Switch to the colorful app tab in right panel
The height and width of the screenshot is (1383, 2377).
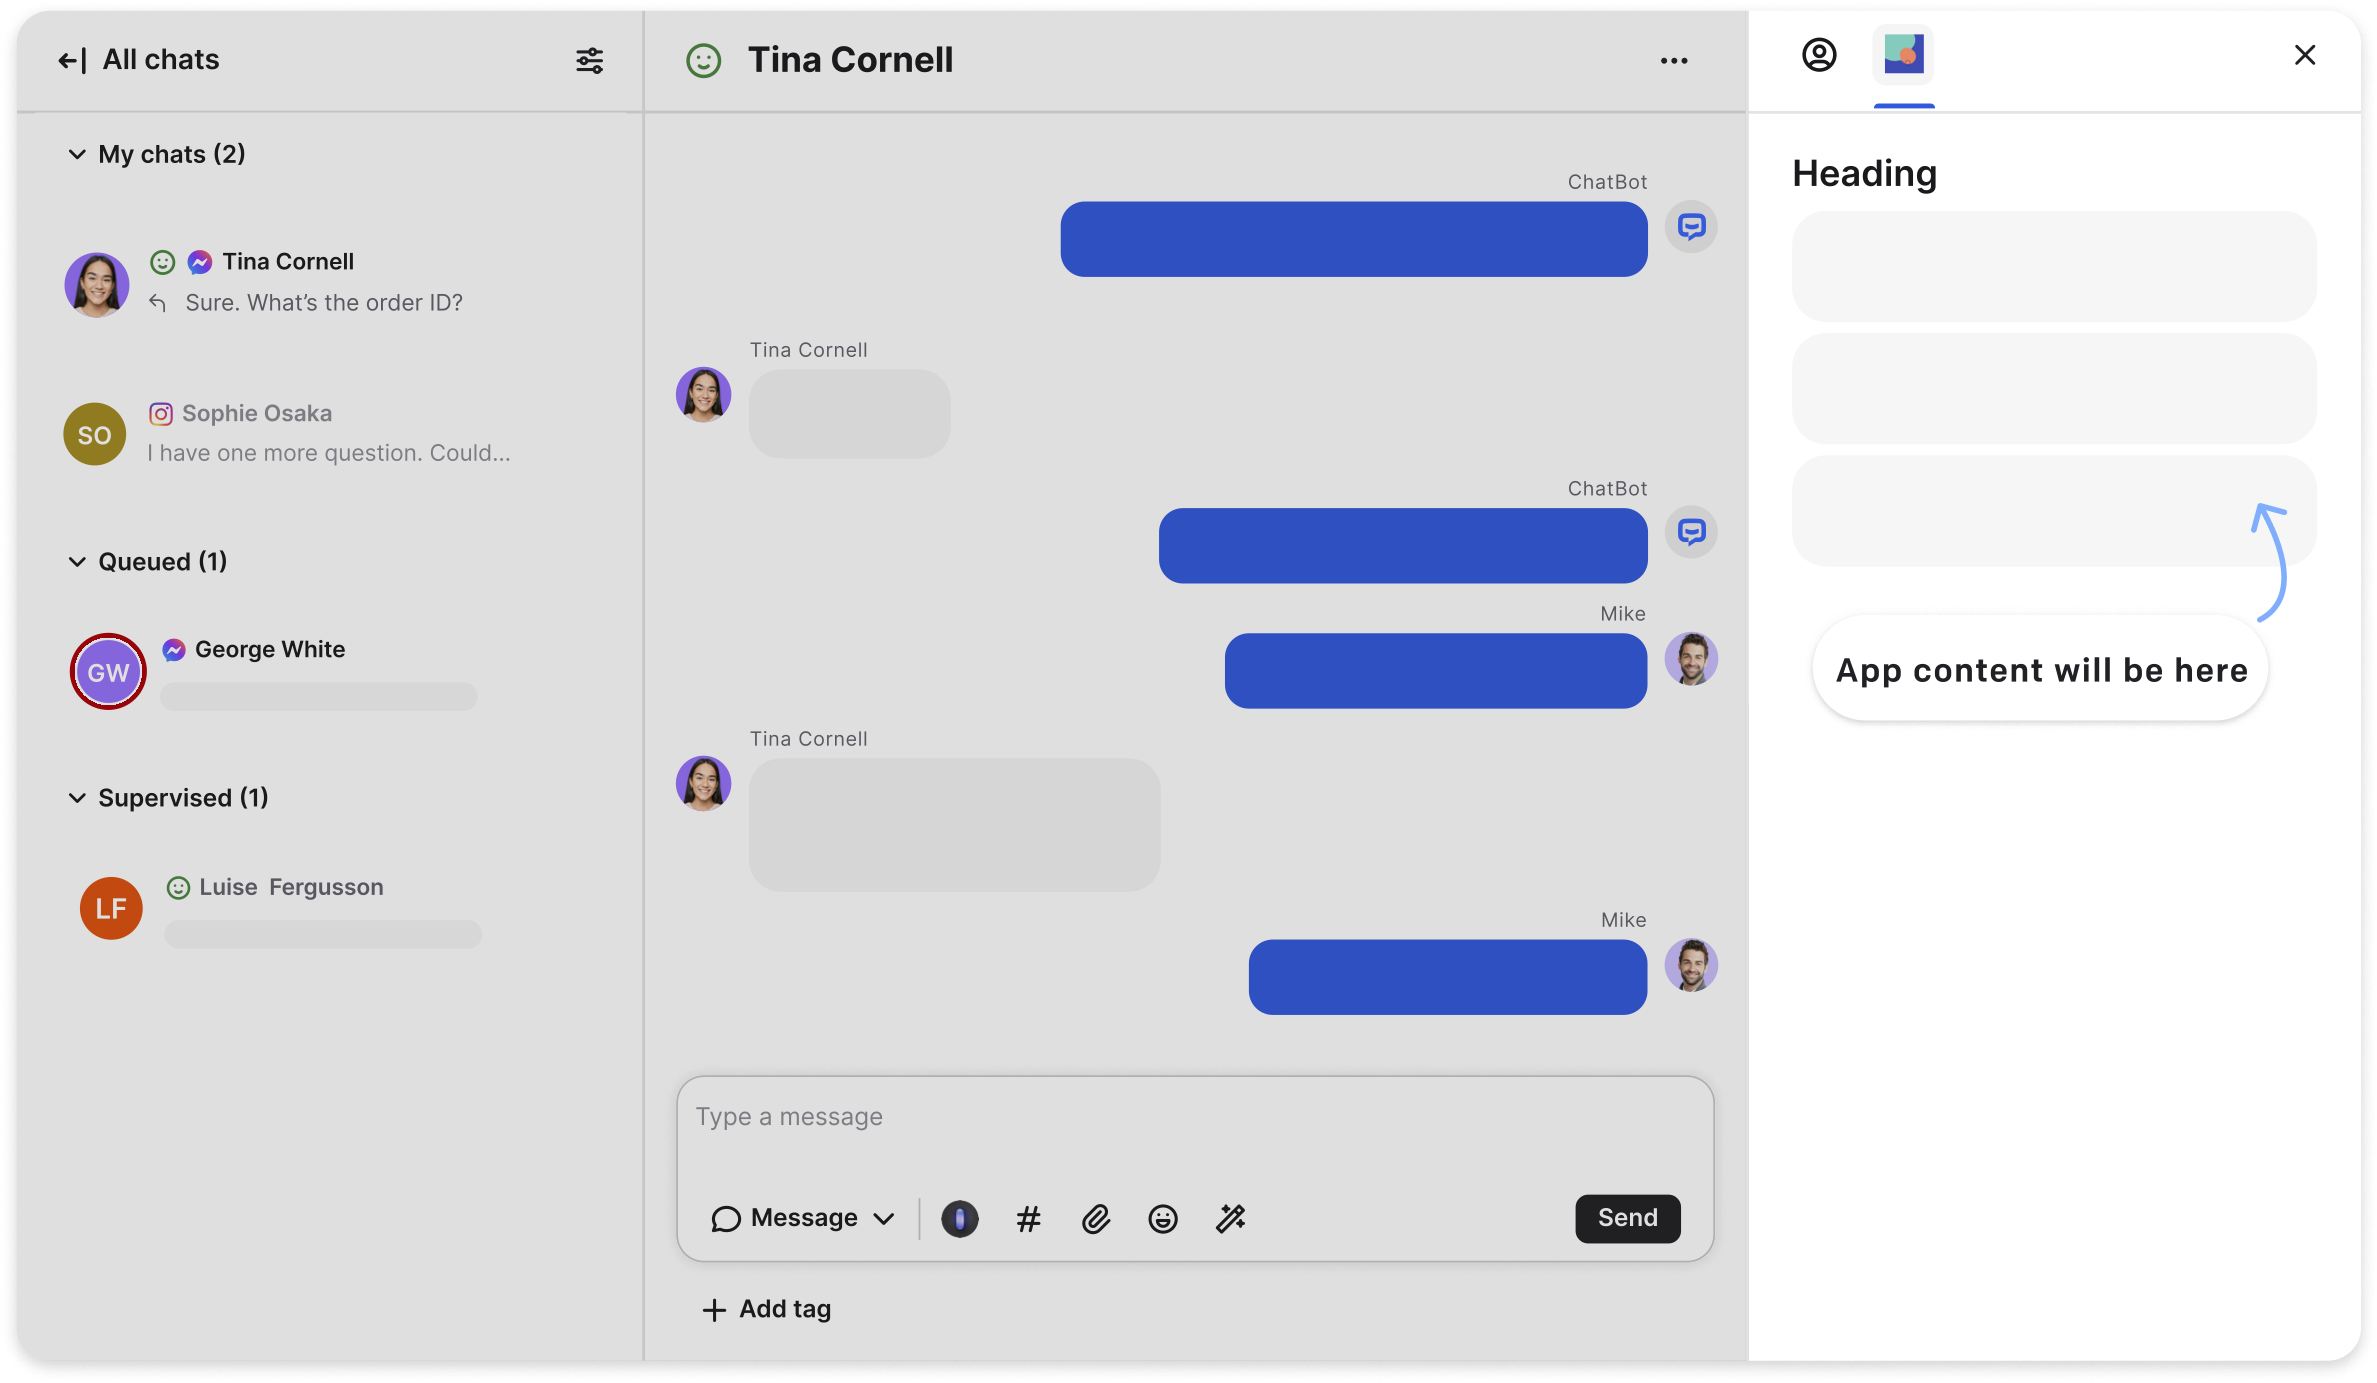(1903, 53)
